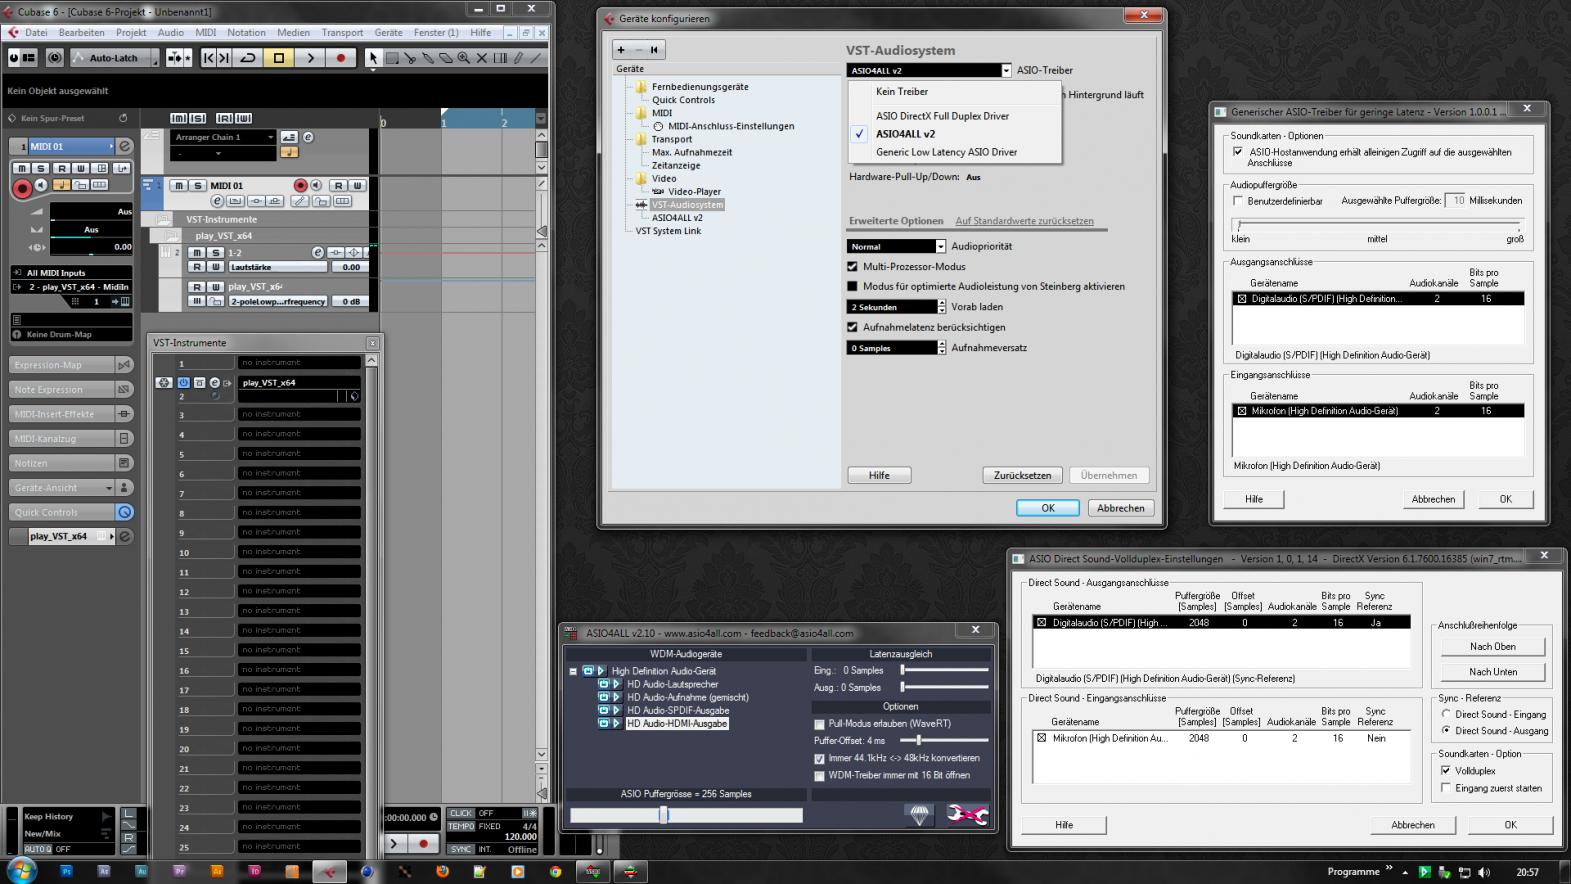Click the Stop button in Cubase toolbar
This screenshot has height=884, width=1571.
pos(279,58)
